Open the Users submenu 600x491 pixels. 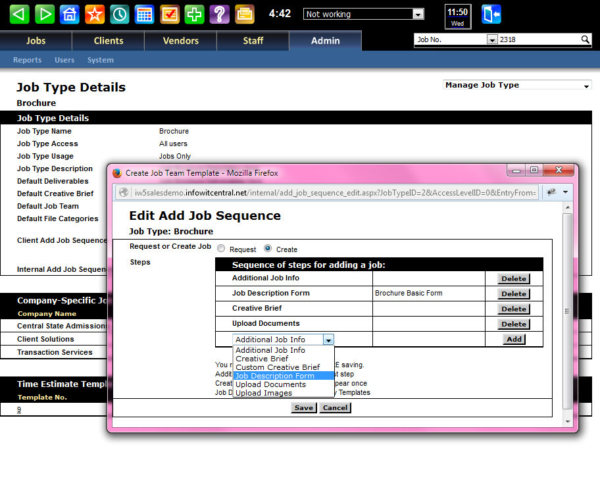pos(64,60)
